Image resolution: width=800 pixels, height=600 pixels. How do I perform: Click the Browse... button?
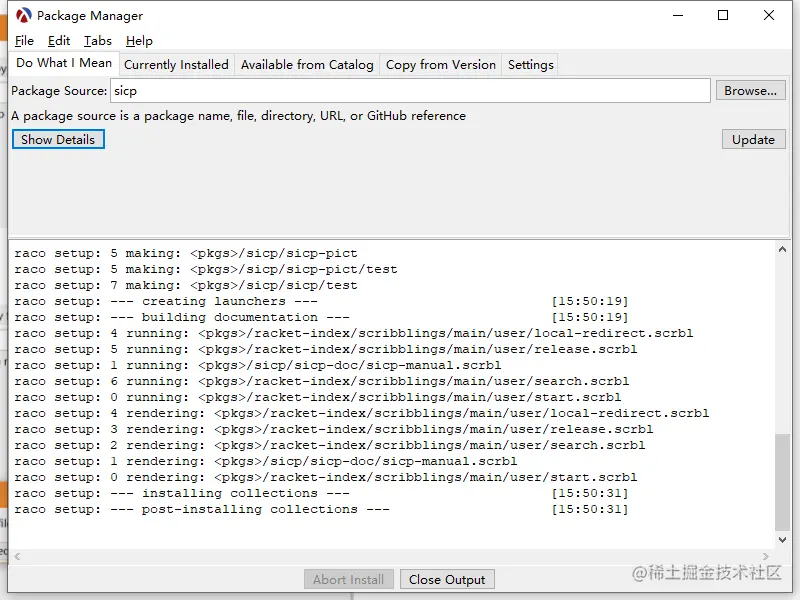(x=750, y=90)
